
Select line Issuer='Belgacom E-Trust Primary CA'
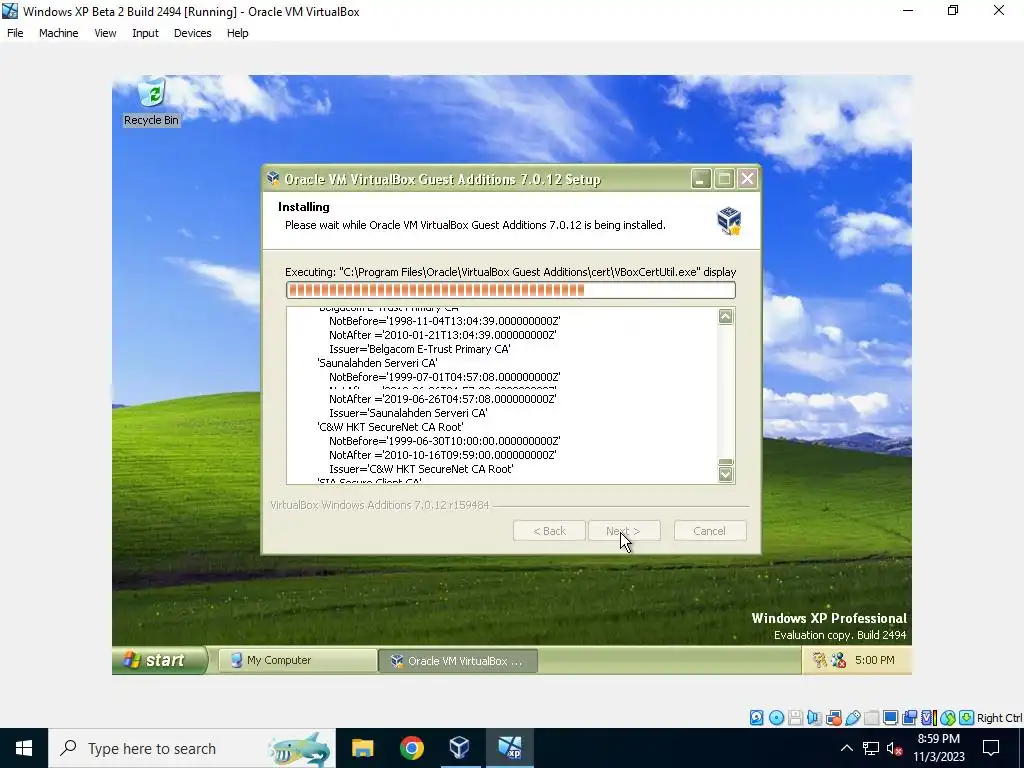pyautogui.click(x=420, y=349)
